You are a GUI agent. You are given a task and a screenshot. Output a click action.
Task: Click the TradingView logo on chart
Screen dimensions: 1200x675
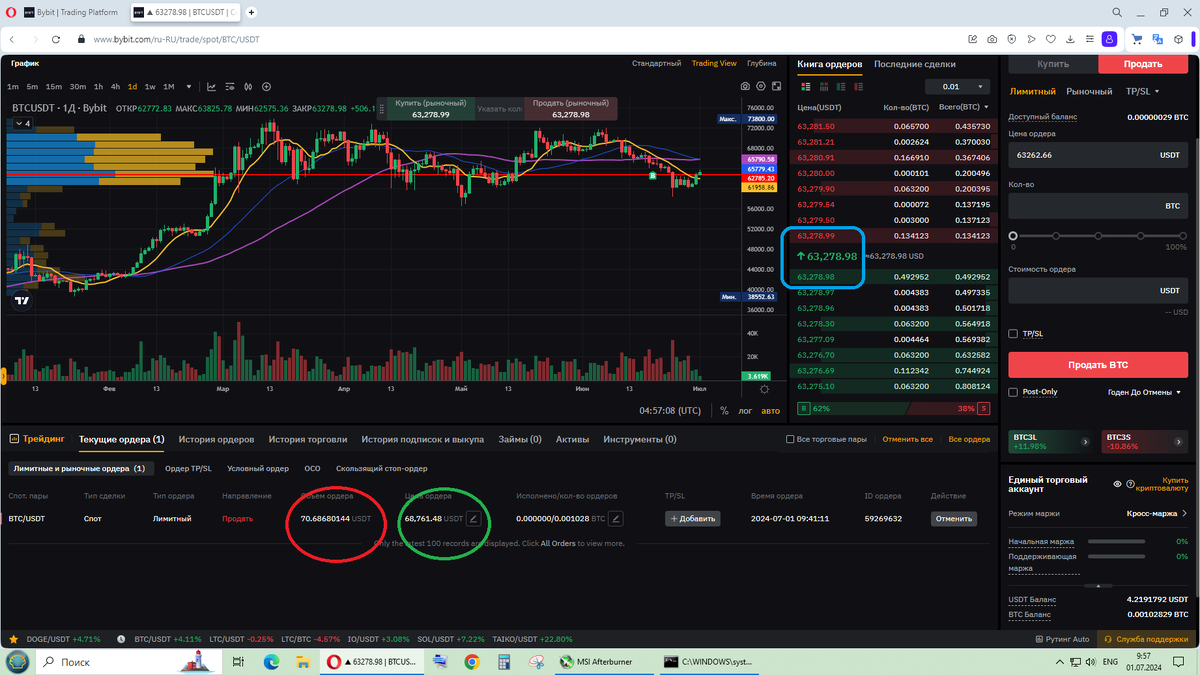click(22, 300)
